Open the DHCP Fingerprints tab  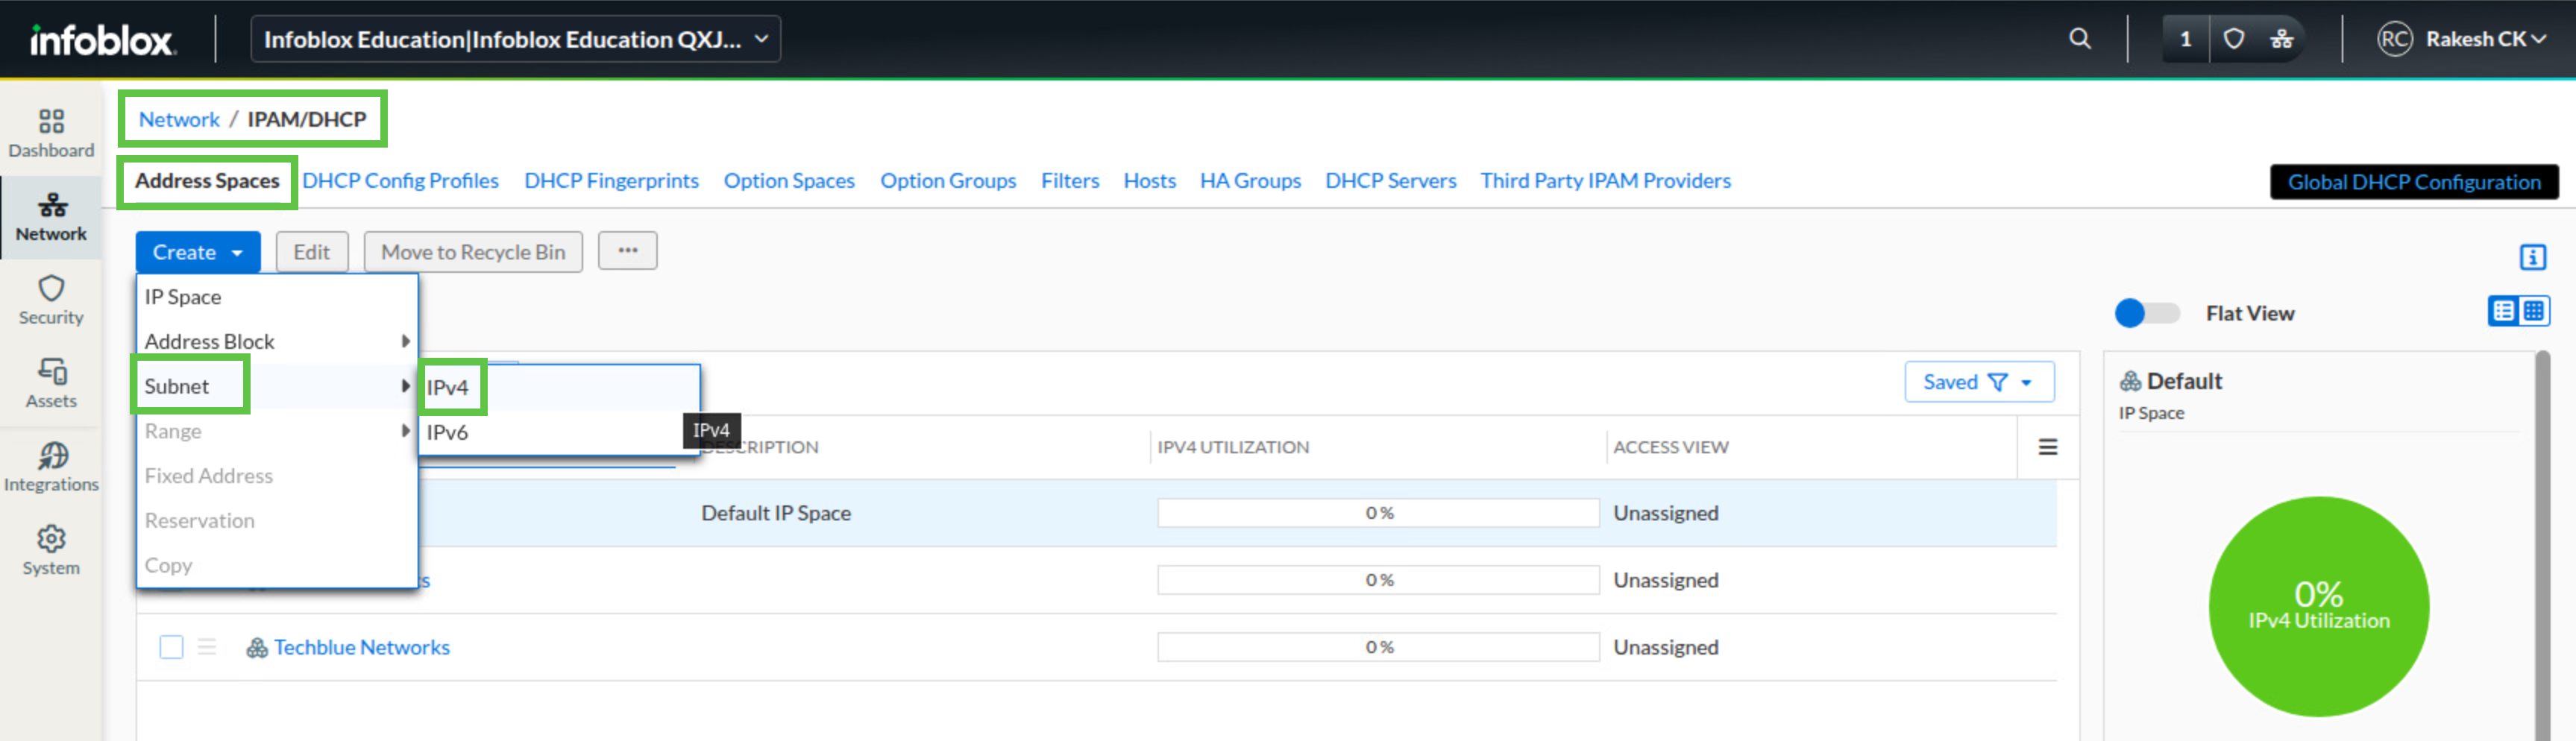pos(611,181)
